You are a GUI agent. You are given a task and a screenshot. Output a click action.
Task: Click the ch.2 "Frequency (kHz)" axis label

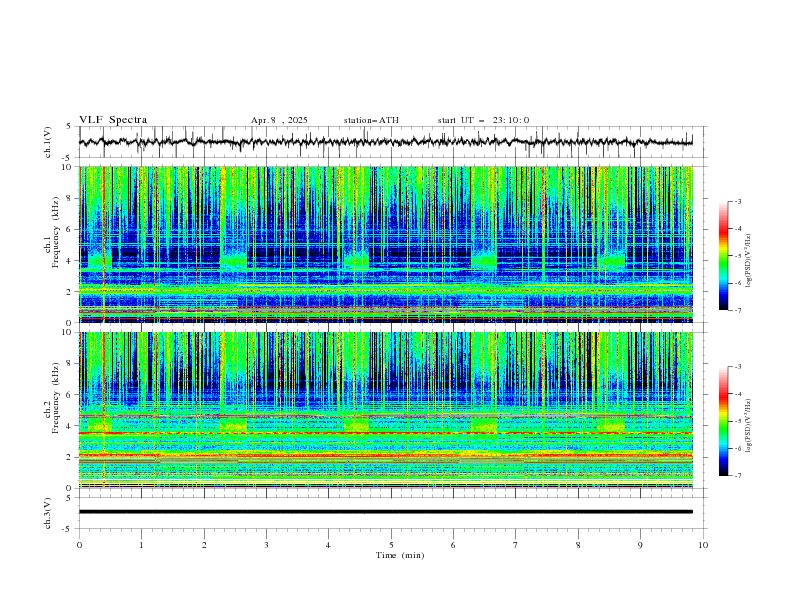56,397
